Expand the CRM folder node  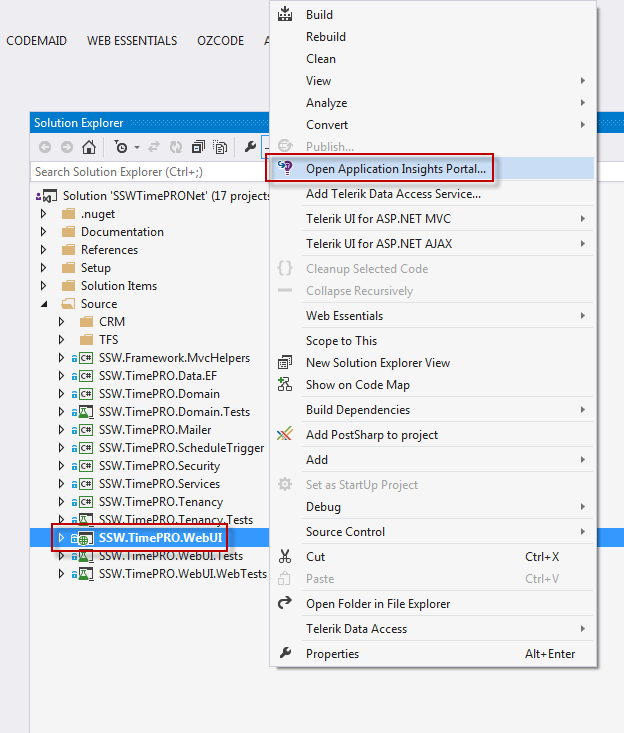(61, 322)
